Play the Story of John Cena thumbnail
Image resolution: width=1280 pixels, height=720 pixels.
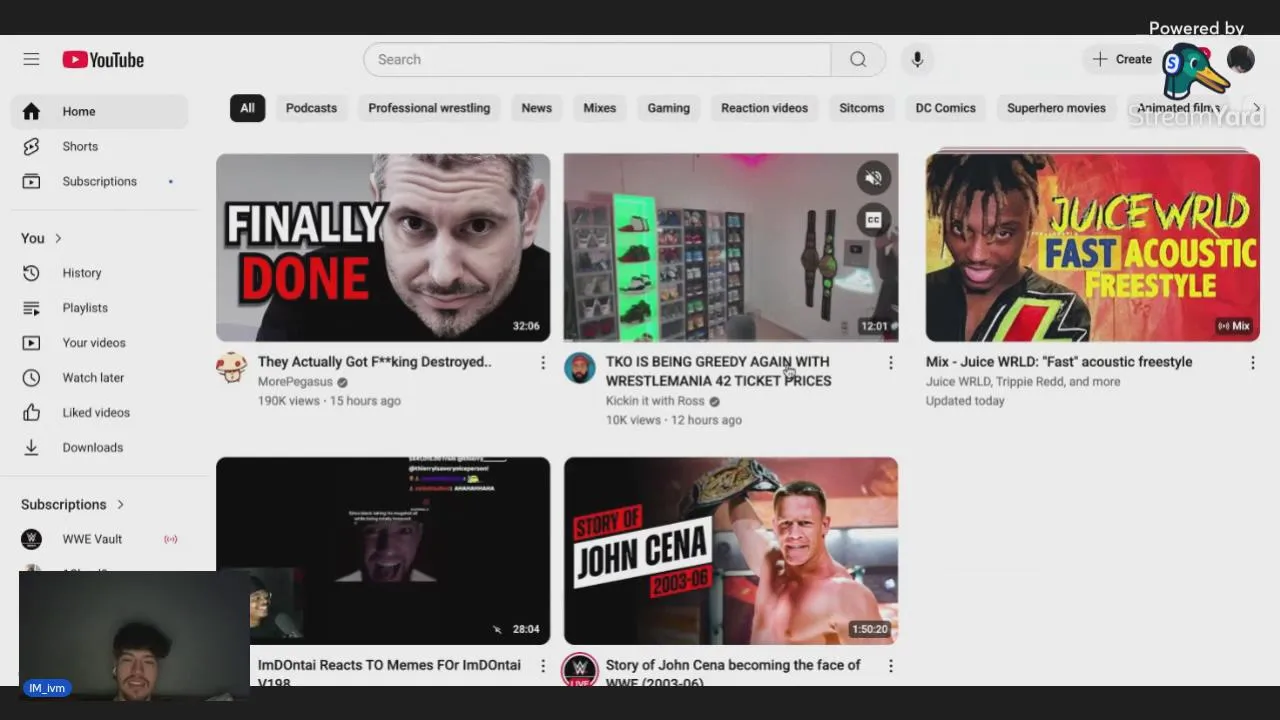click(731, 551)
